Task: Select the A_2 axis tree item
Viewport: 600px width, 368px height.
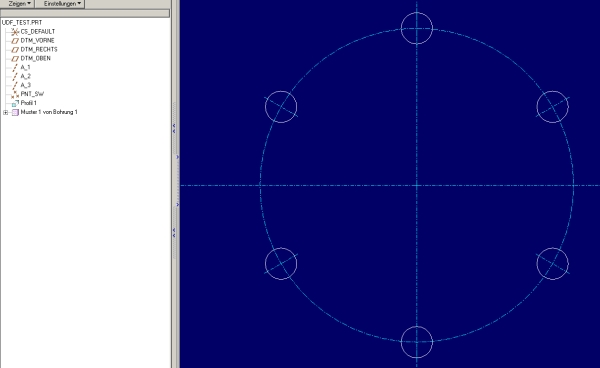Action: (25, 76)
